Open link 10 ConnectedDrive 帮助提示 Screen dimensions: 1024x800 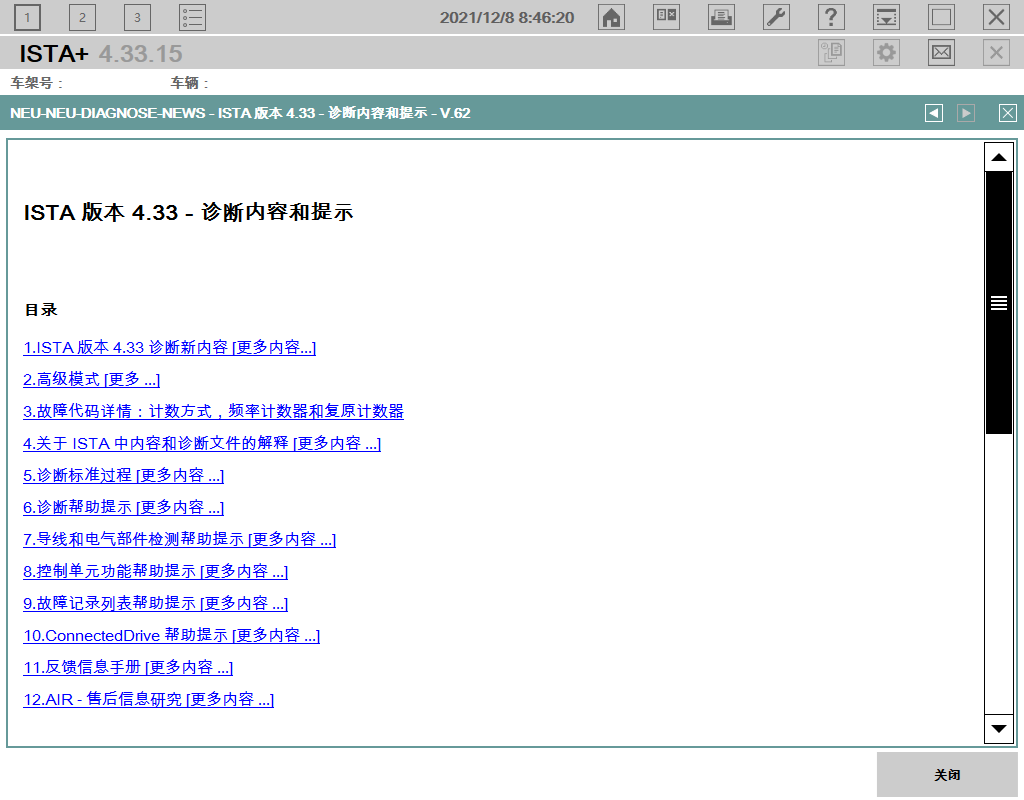pyautogui.click(x=172, y=635)
